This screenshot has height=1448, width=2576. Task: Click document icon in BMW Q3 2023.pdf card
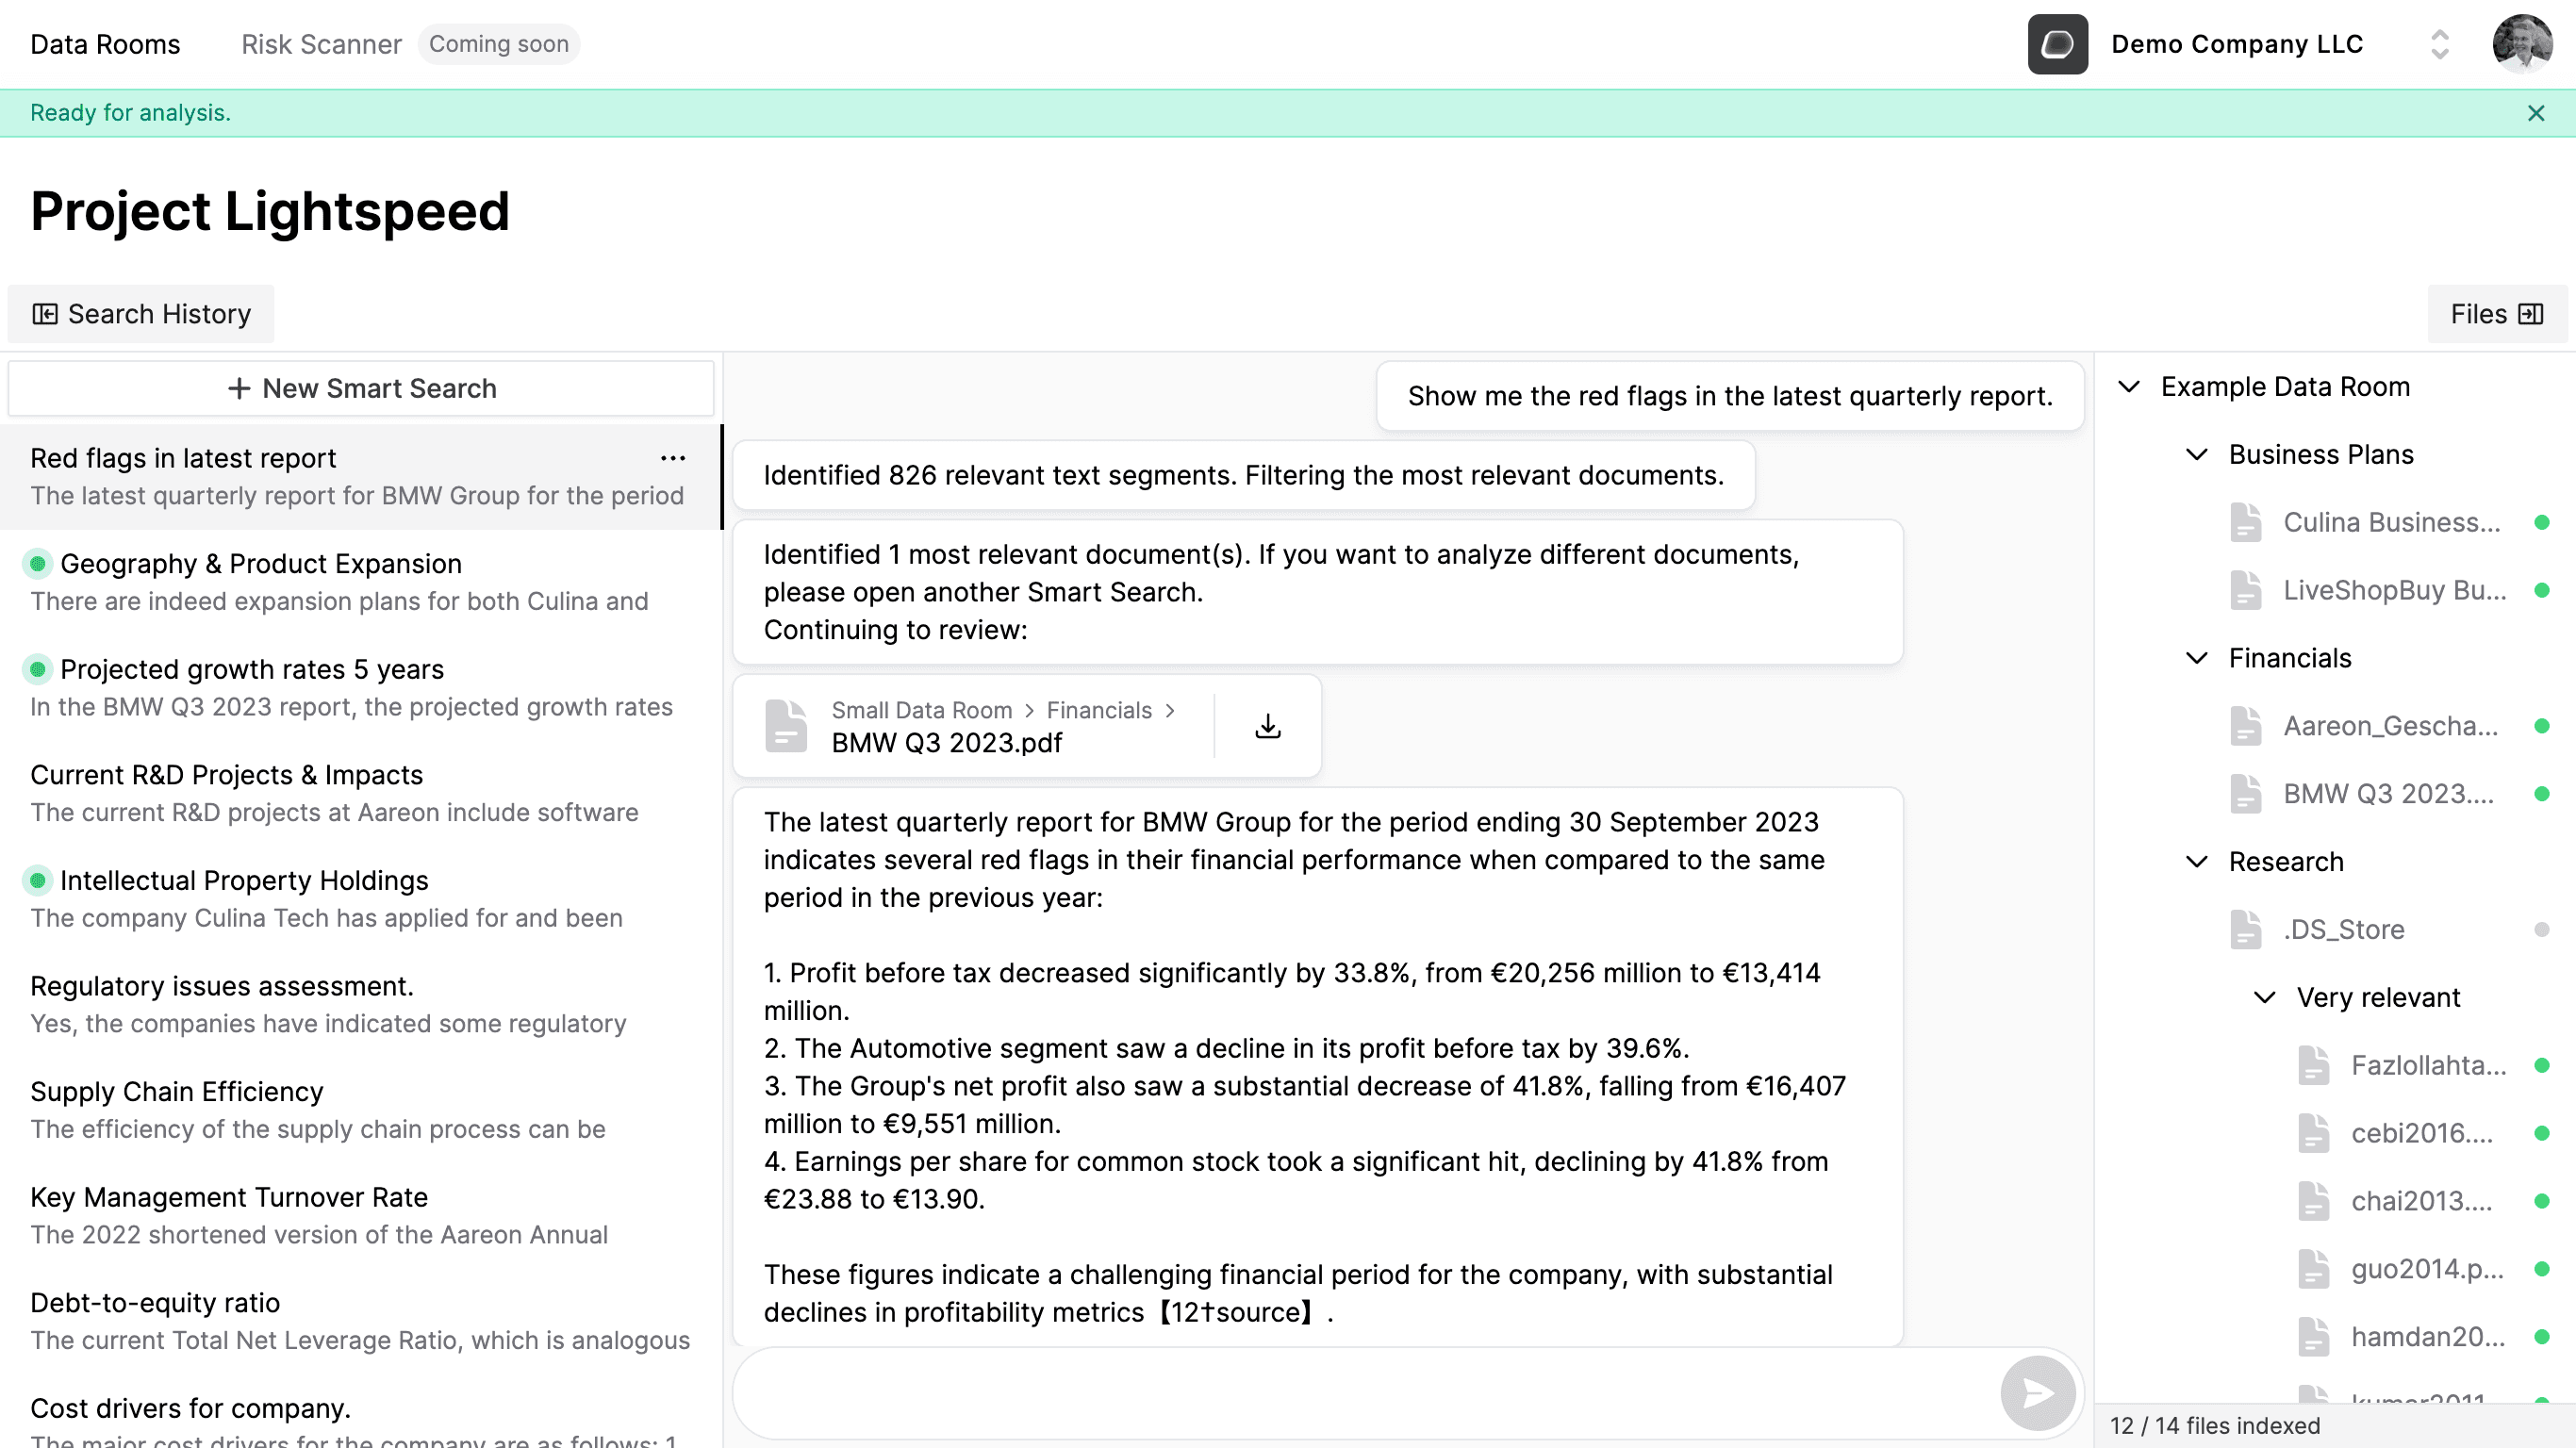[x=786, y=726]
